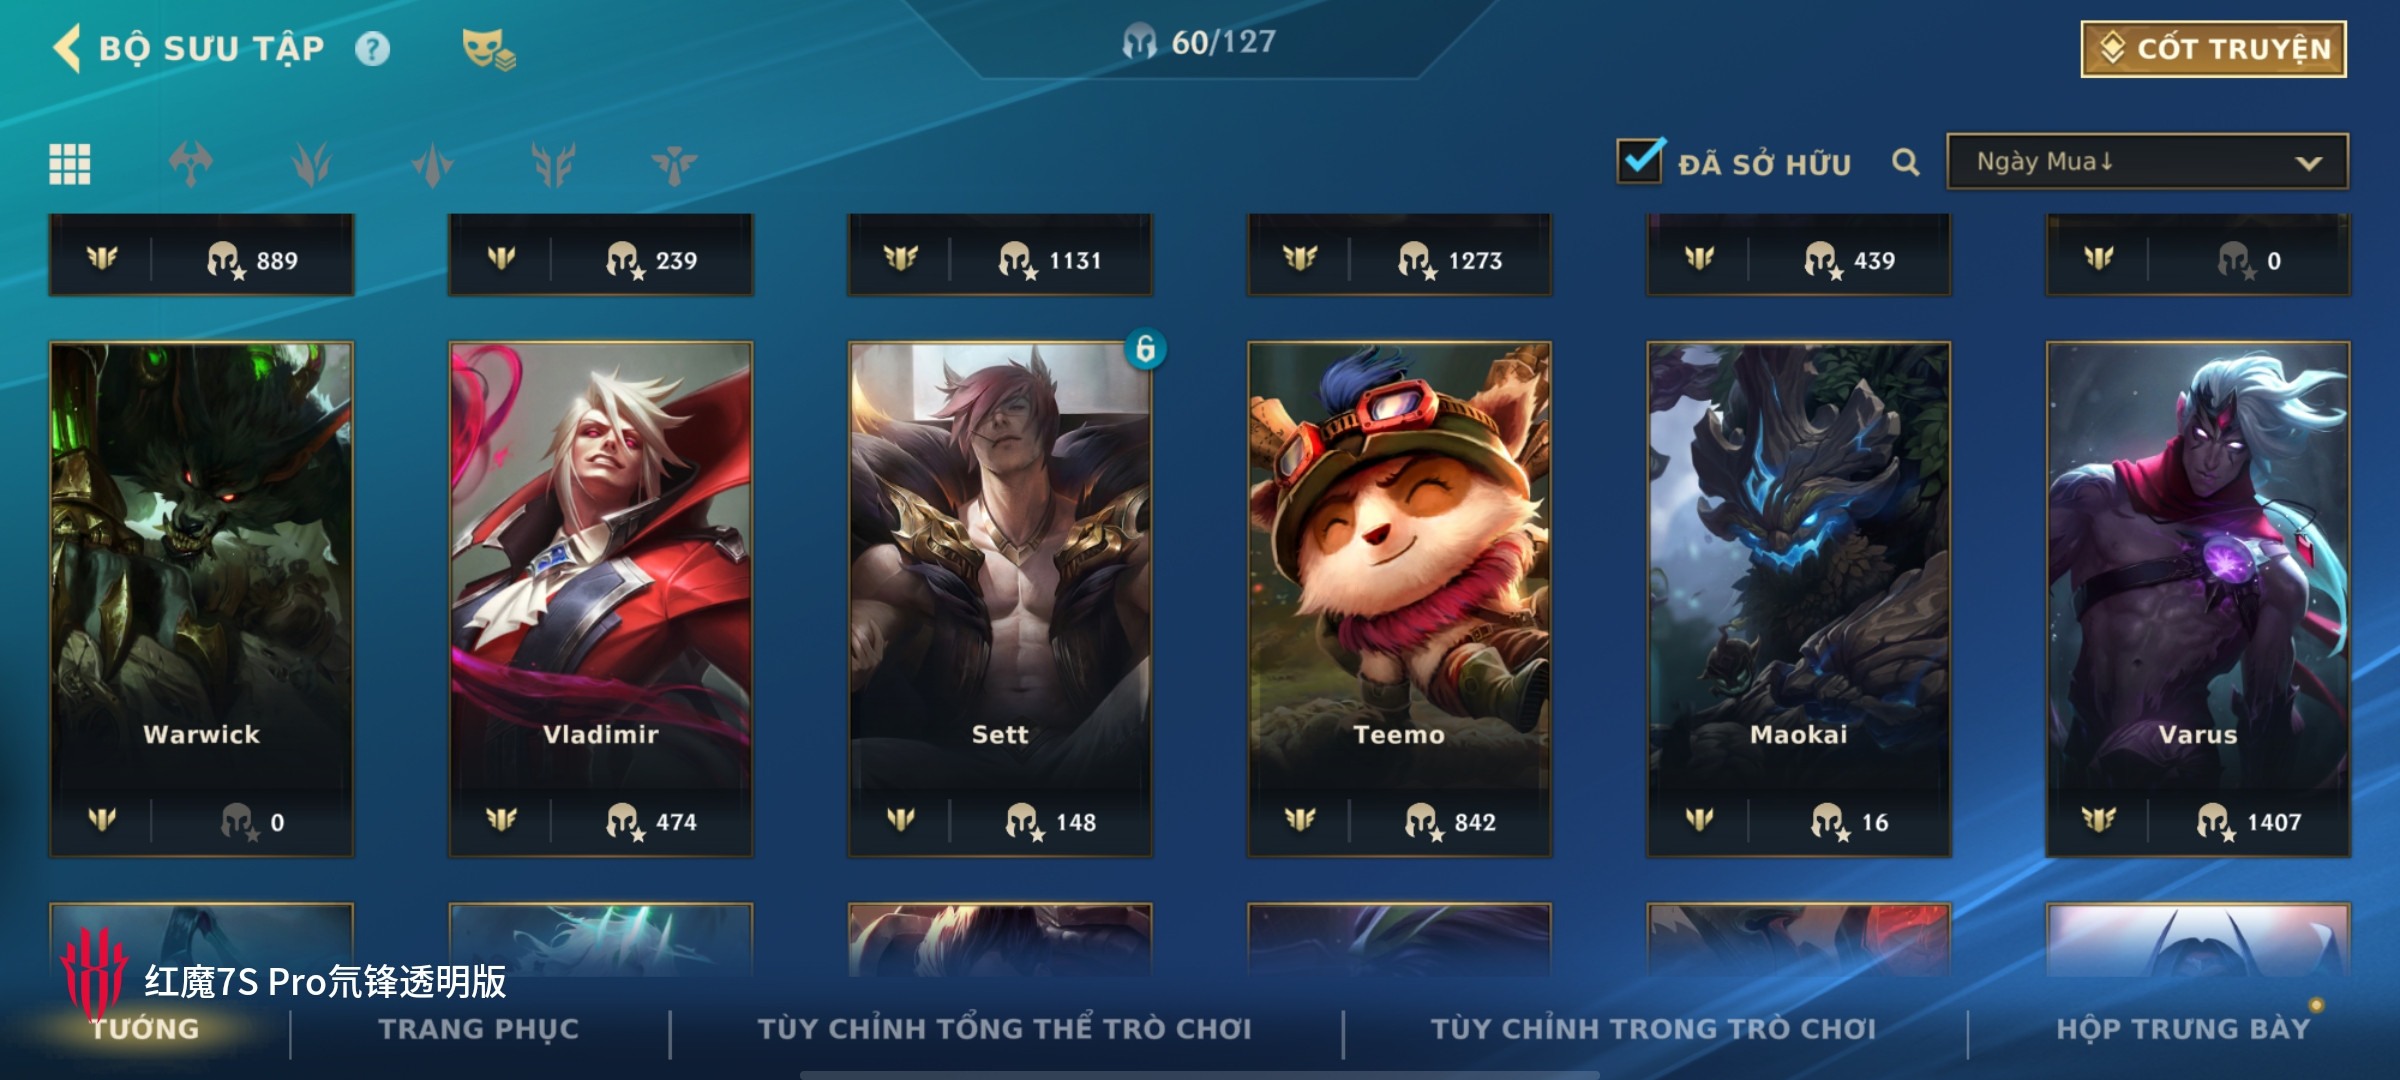This screenshot has width=2400, height=1080.
Task: Open the mask and coins icon
Action: (x=488, y=49)
